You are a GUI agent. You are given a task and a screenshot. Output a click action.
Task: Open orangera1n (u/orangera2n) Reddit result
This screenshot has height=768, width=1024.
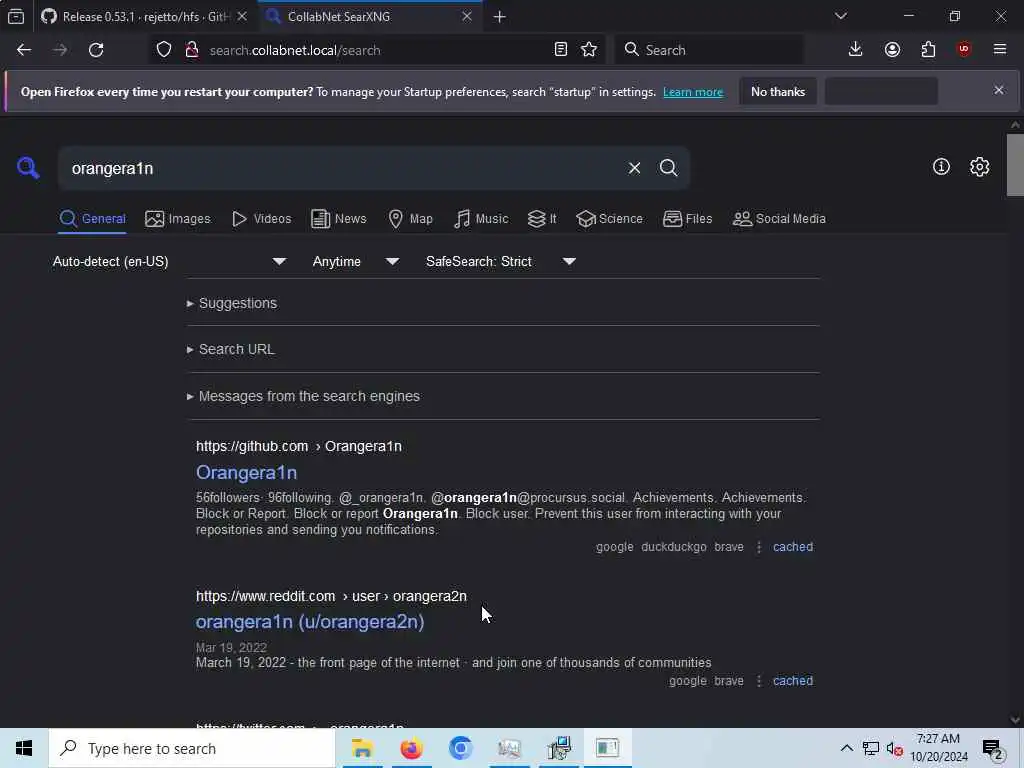pyautogui.click(x=310, y=622)
